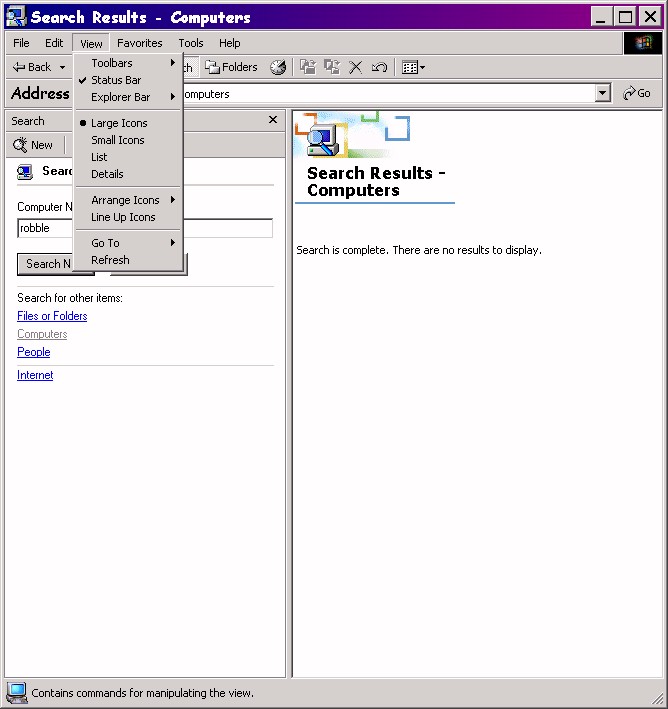Expand the Go To submenu

pos(128,243)
